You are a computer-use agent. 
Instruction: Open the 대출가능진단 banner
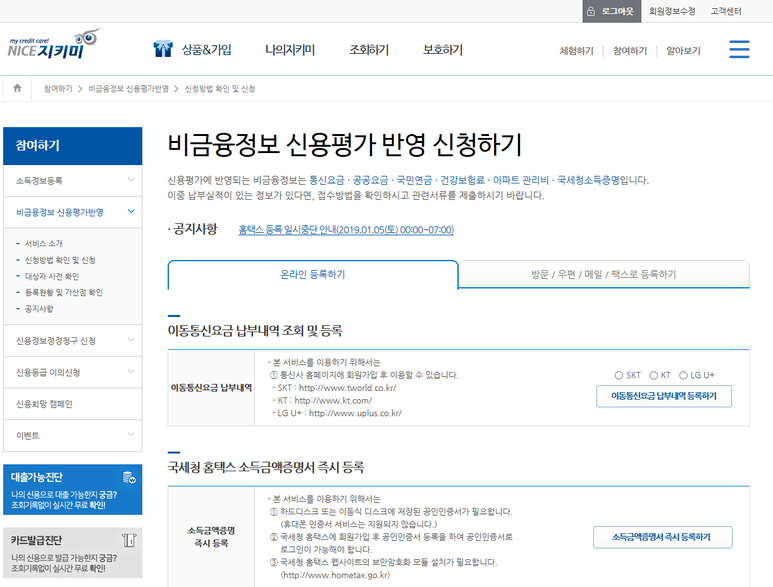pyautogui.click(x=72, y=489)
